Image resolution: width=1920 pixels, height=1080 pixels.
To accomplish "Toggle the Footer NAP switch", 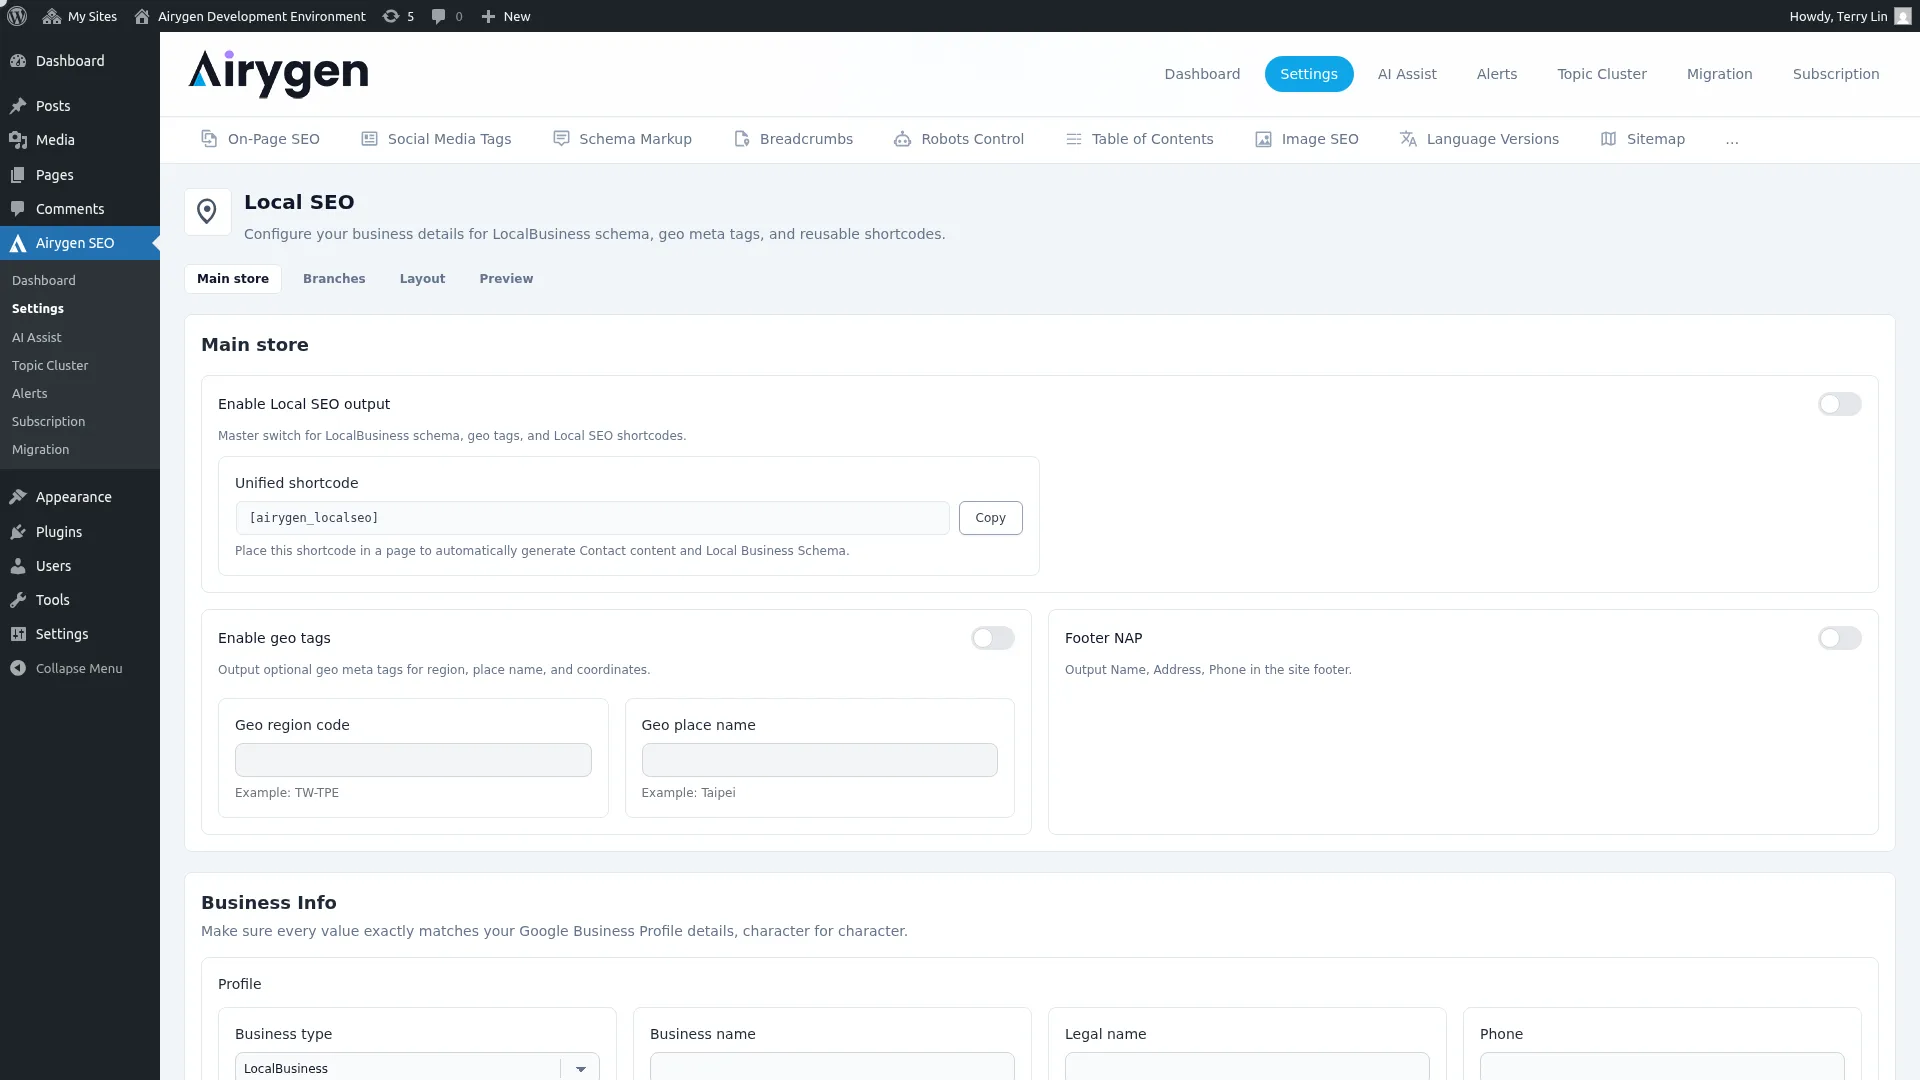I will (x=1839, y=638).
